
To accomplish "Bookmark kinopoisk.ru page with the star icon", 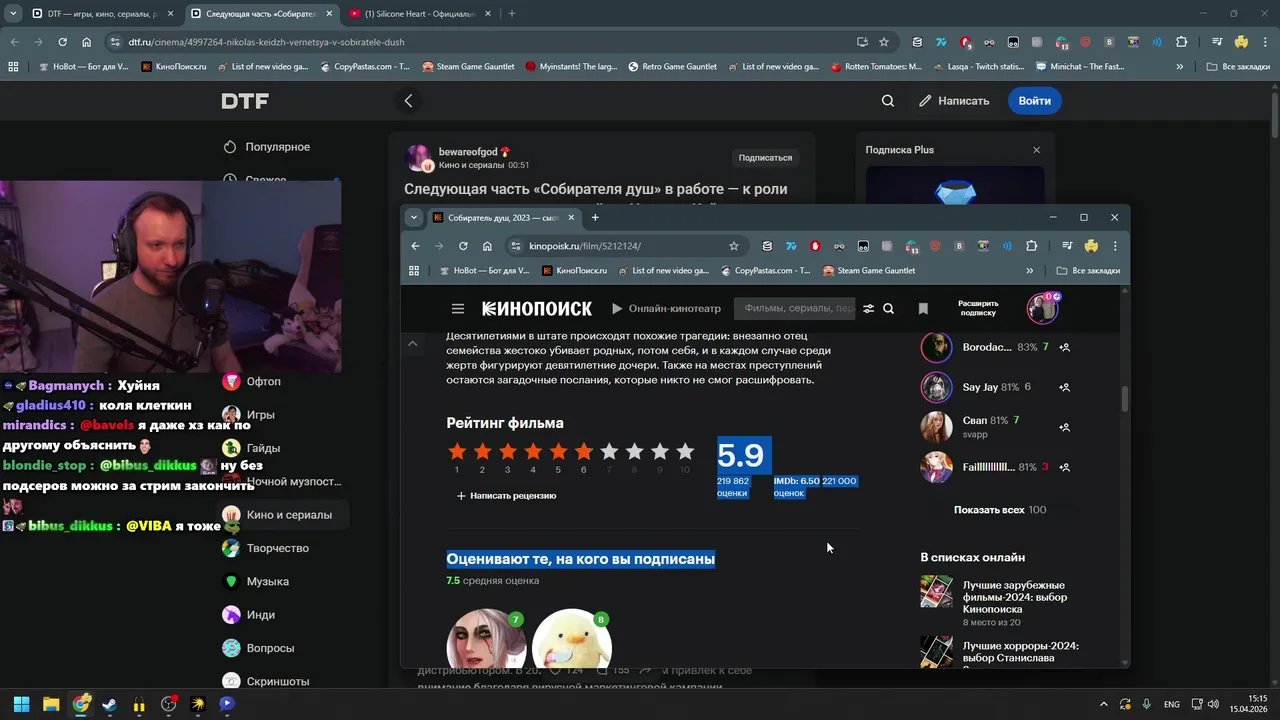I will click(x=733, y=246).
